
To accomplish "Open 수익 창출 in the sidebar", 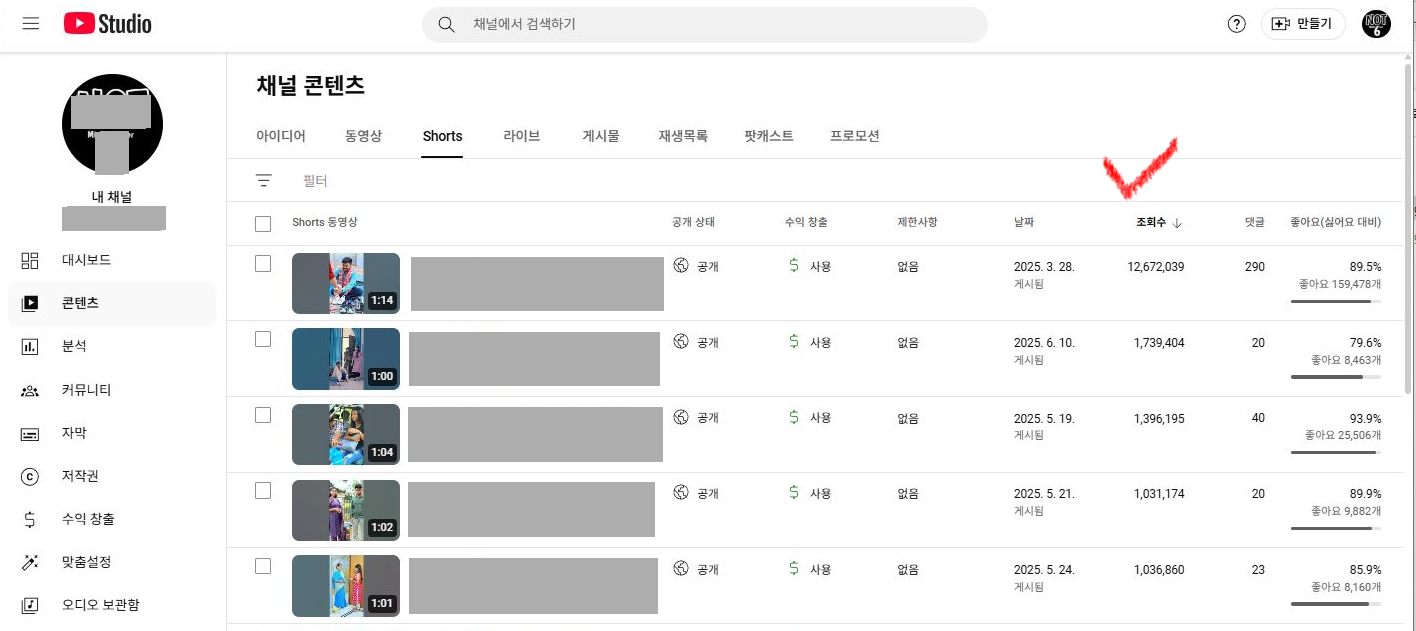I will [x=88, y=519].
